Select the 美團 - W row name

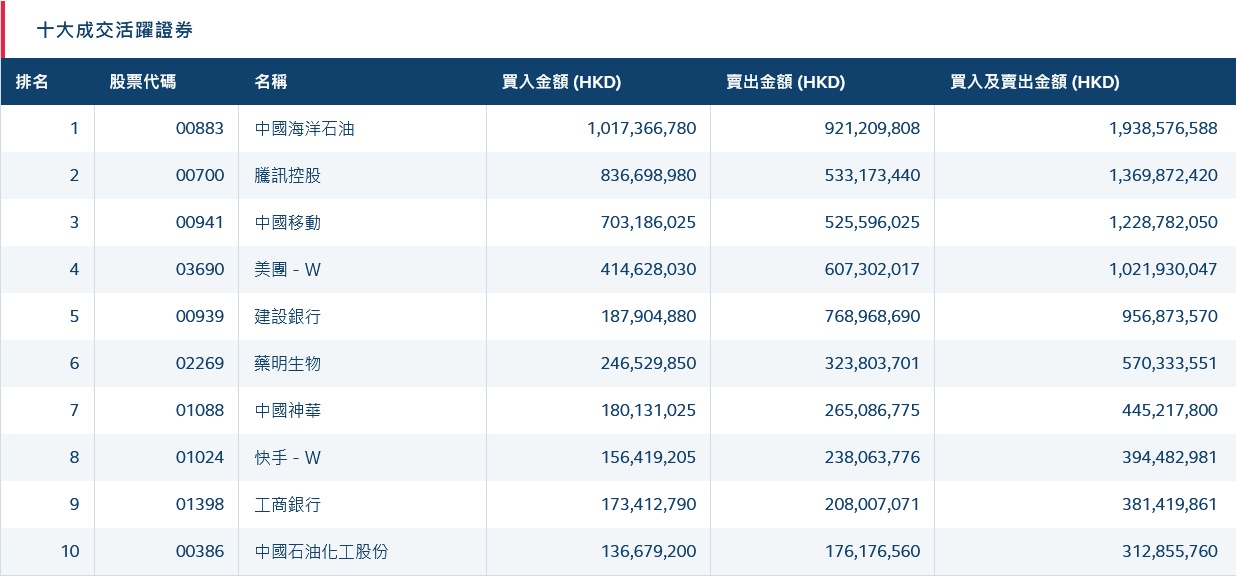point(288,270)
